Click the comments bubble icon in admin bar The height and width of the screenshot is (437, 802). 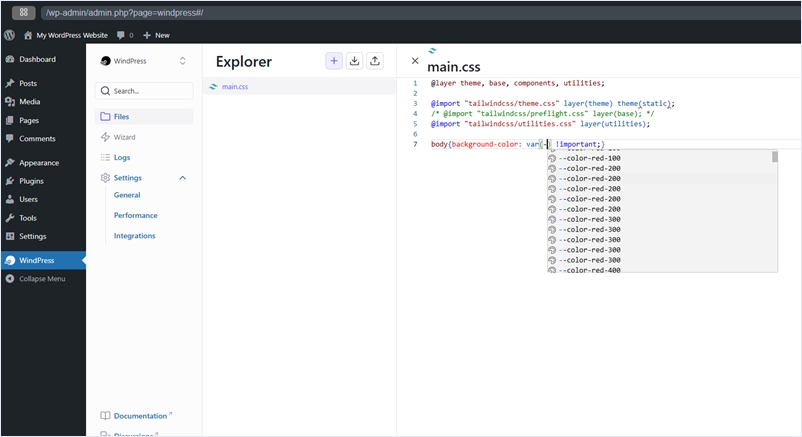[x=121, y=35]
